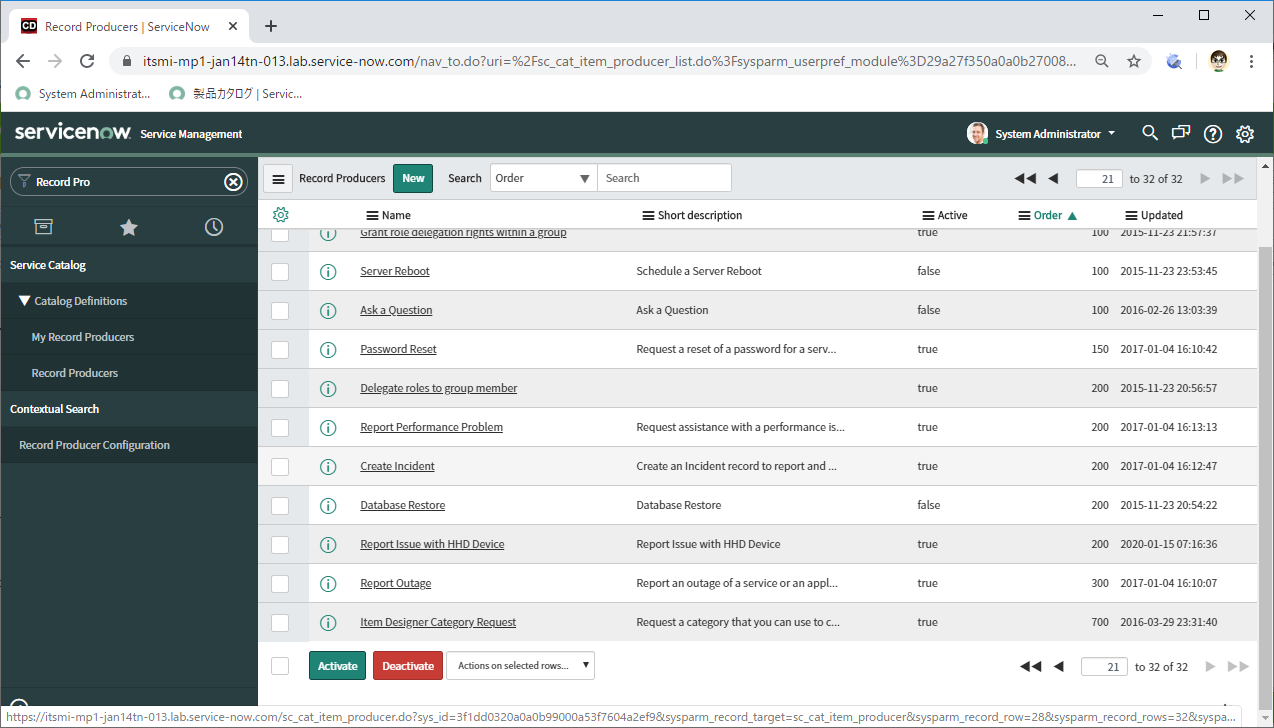Image resolution: width=1274 pixels, height=728 pixels.
Task: Bookmark this page with star icon
Action: tap(1134, 61)
